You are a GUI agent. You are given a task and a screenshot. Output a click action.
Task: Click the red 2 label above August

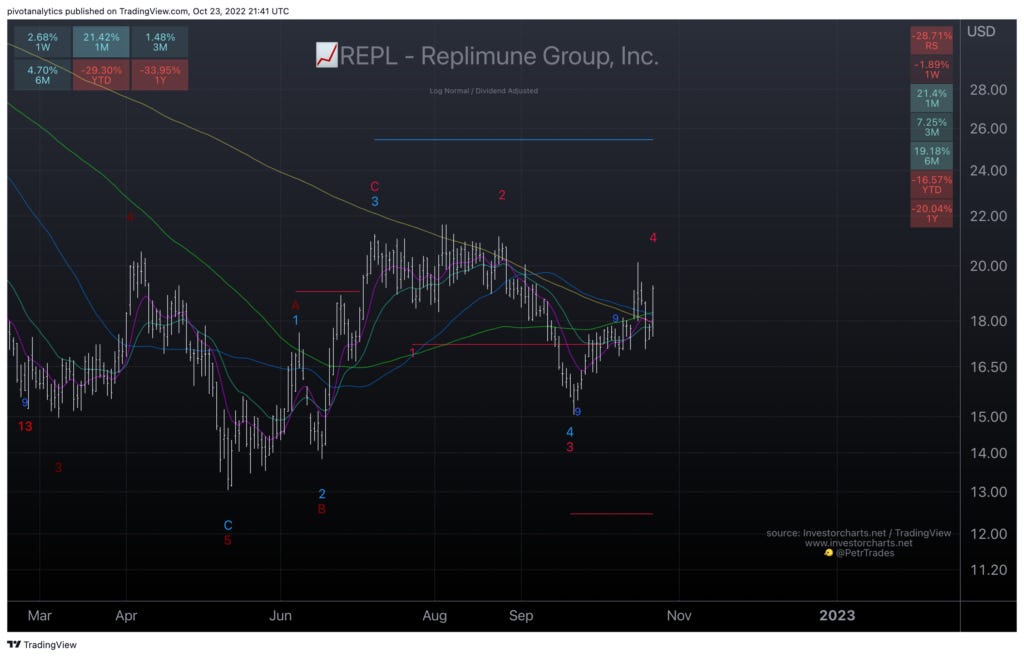[502, 195]
